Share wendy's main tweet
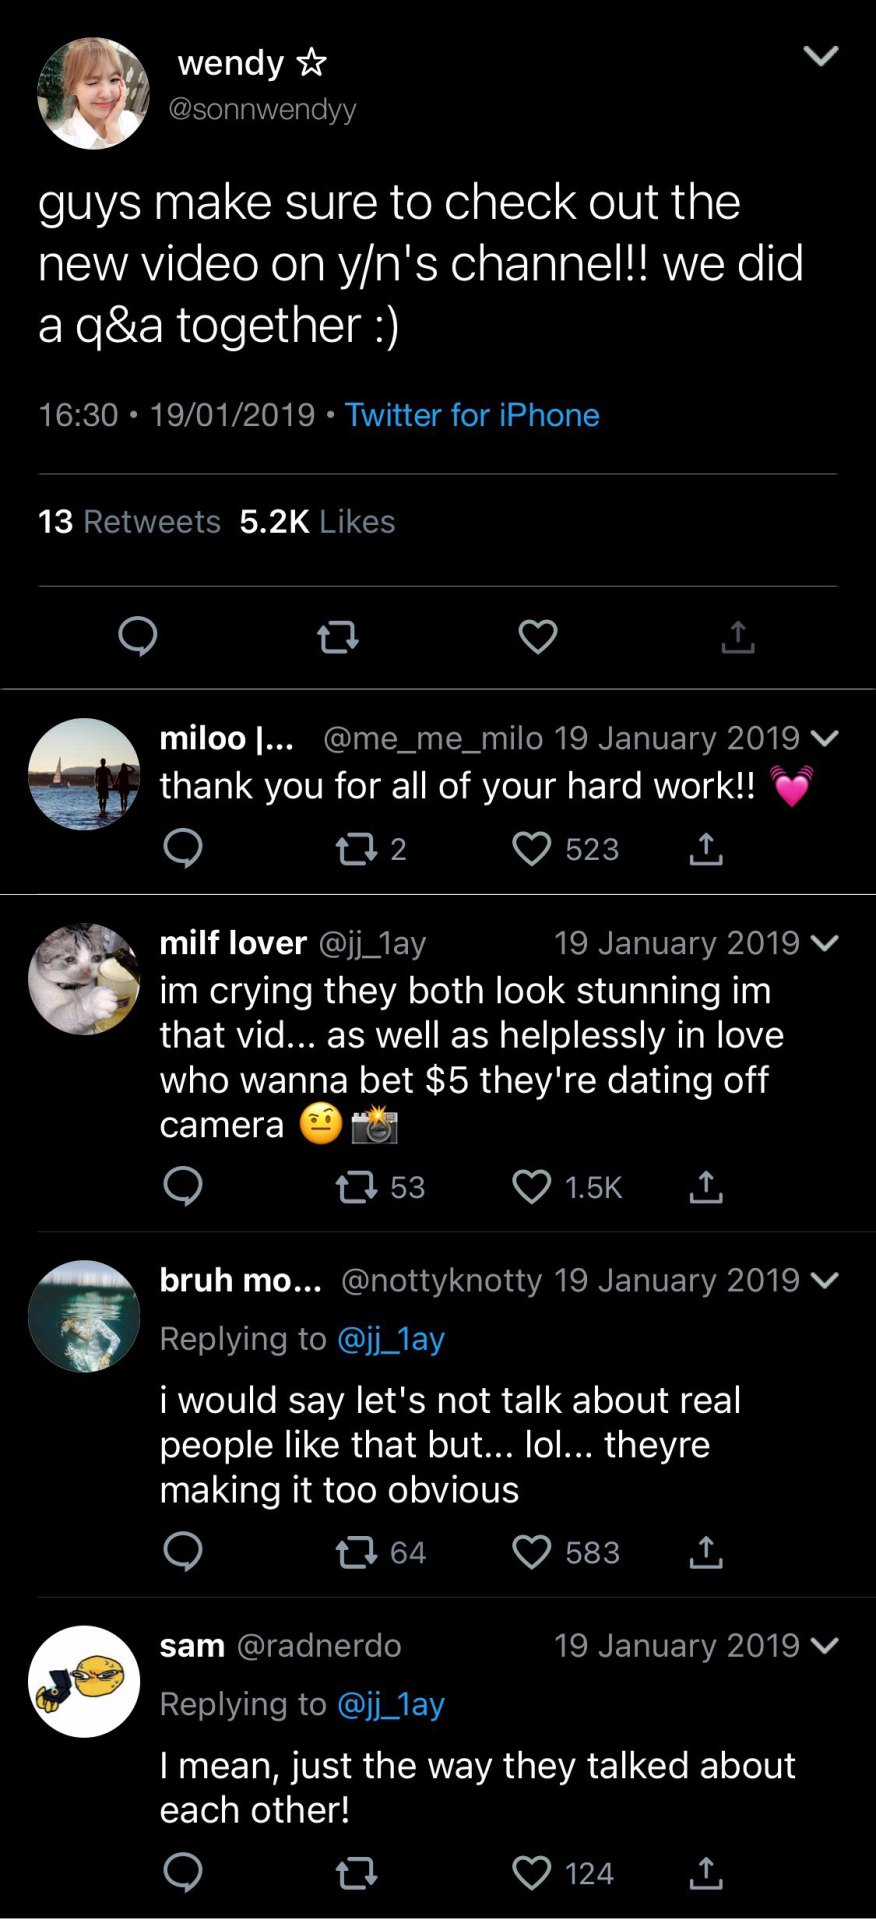Image resolution: width=876 pixels, height=1920 pixels. (738, 636)
